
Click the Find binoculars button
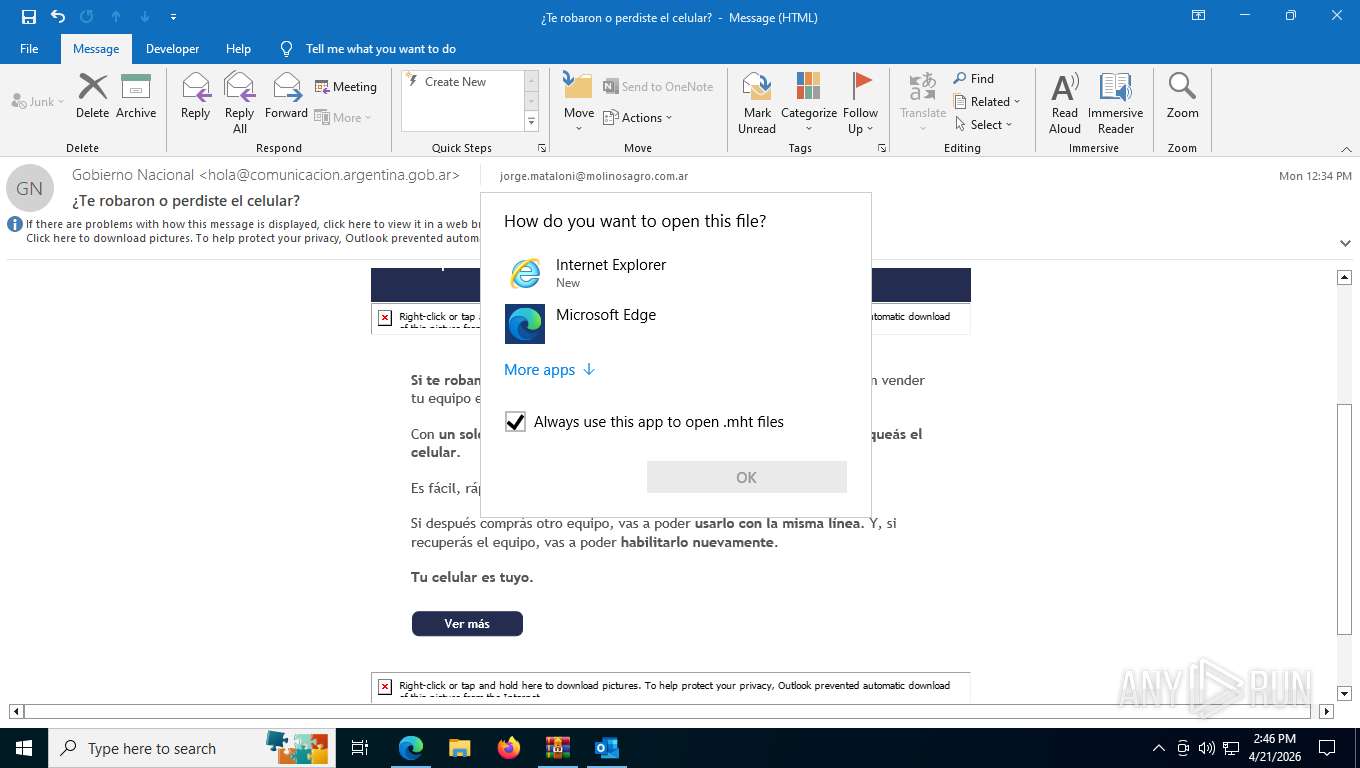click(x=974, y=78)
